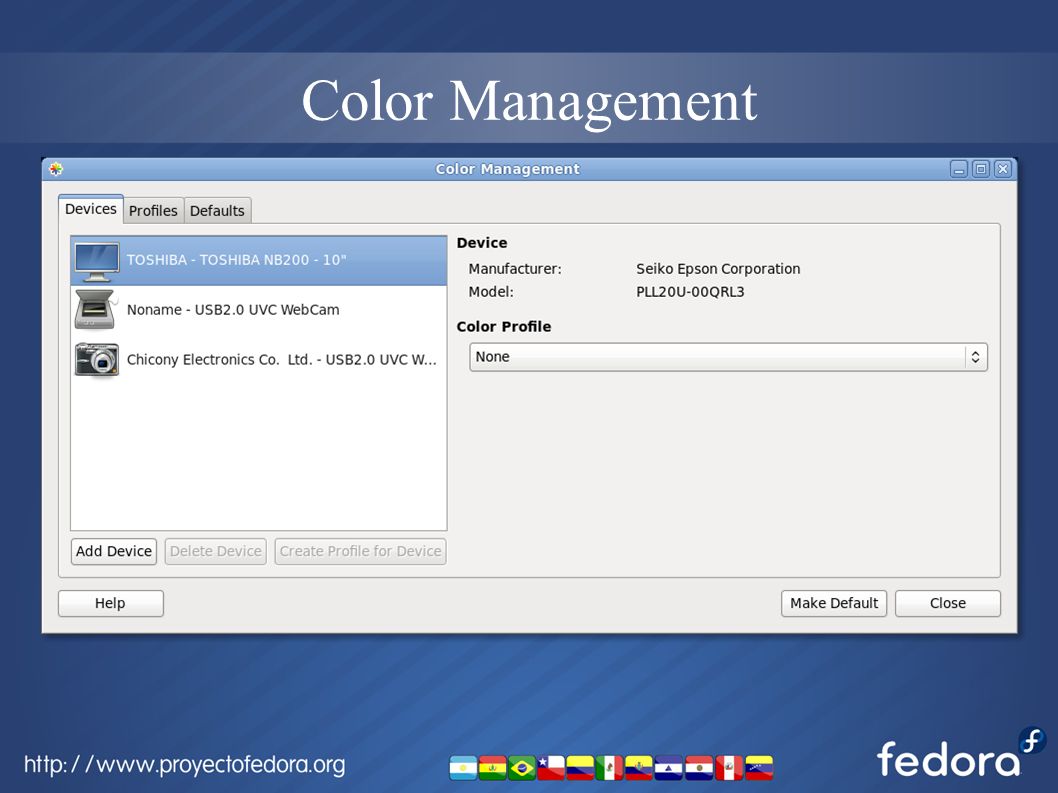Open the Color Profile combo box showing None
Screen dimensions: 1058x793
point(728,357)
